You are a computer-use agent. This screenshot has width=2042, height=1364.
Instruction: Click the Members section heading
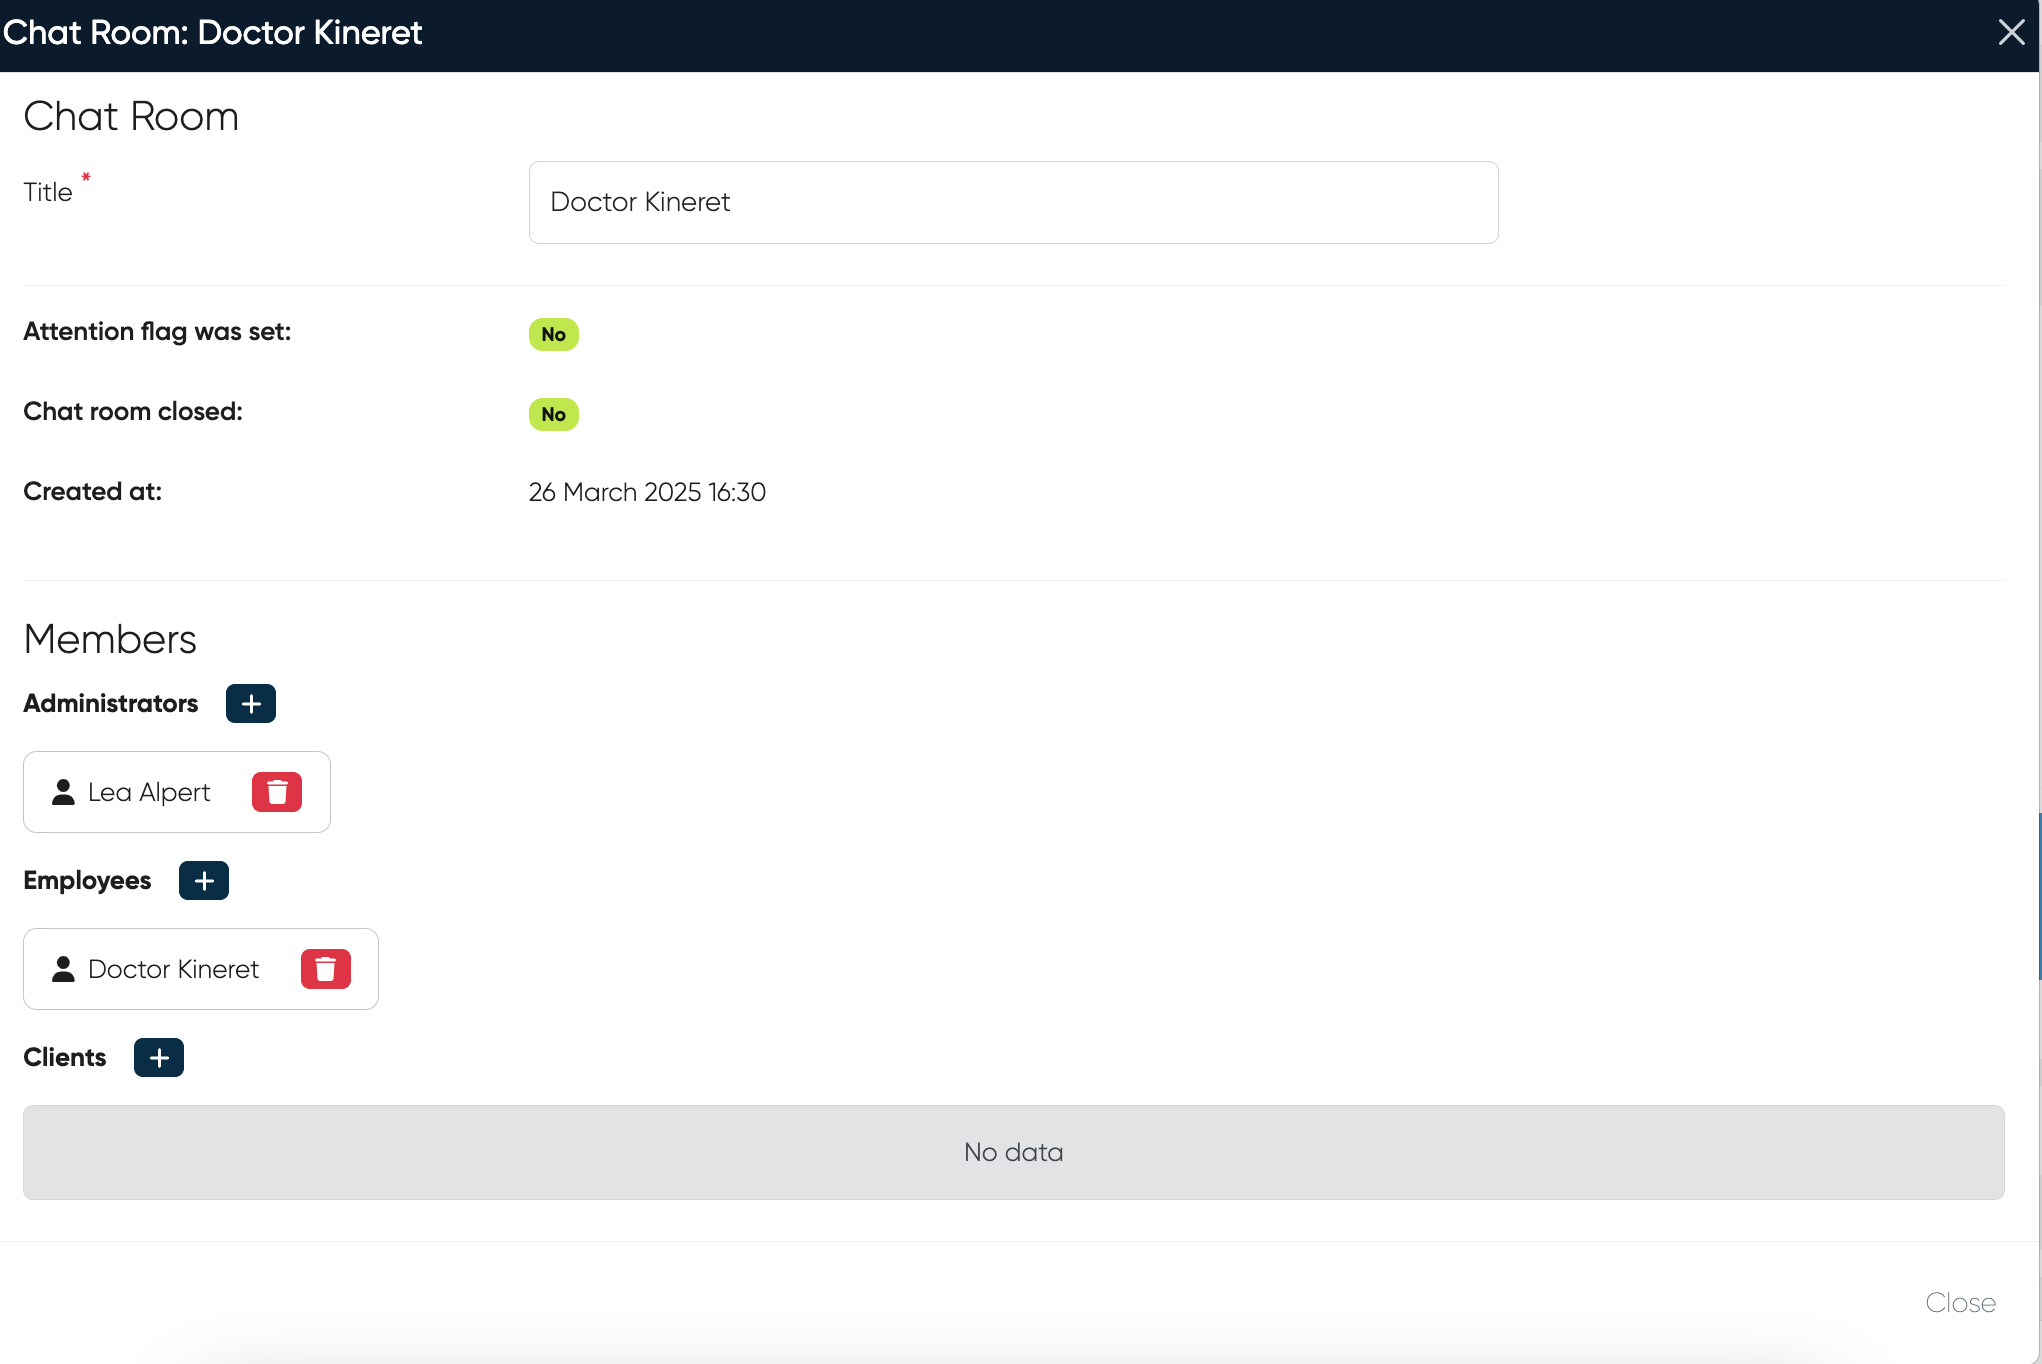tap(110, 639)
